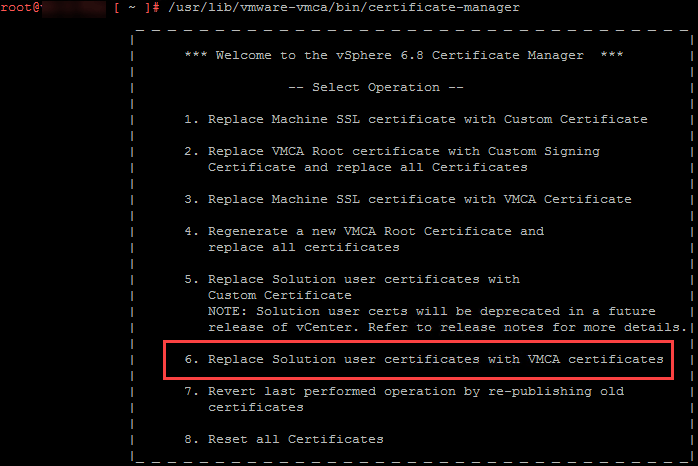Select option 3 Replace Machine SSL with VMCA Certificate
Viewport: 698px width, 466px height.
(408, 199)
